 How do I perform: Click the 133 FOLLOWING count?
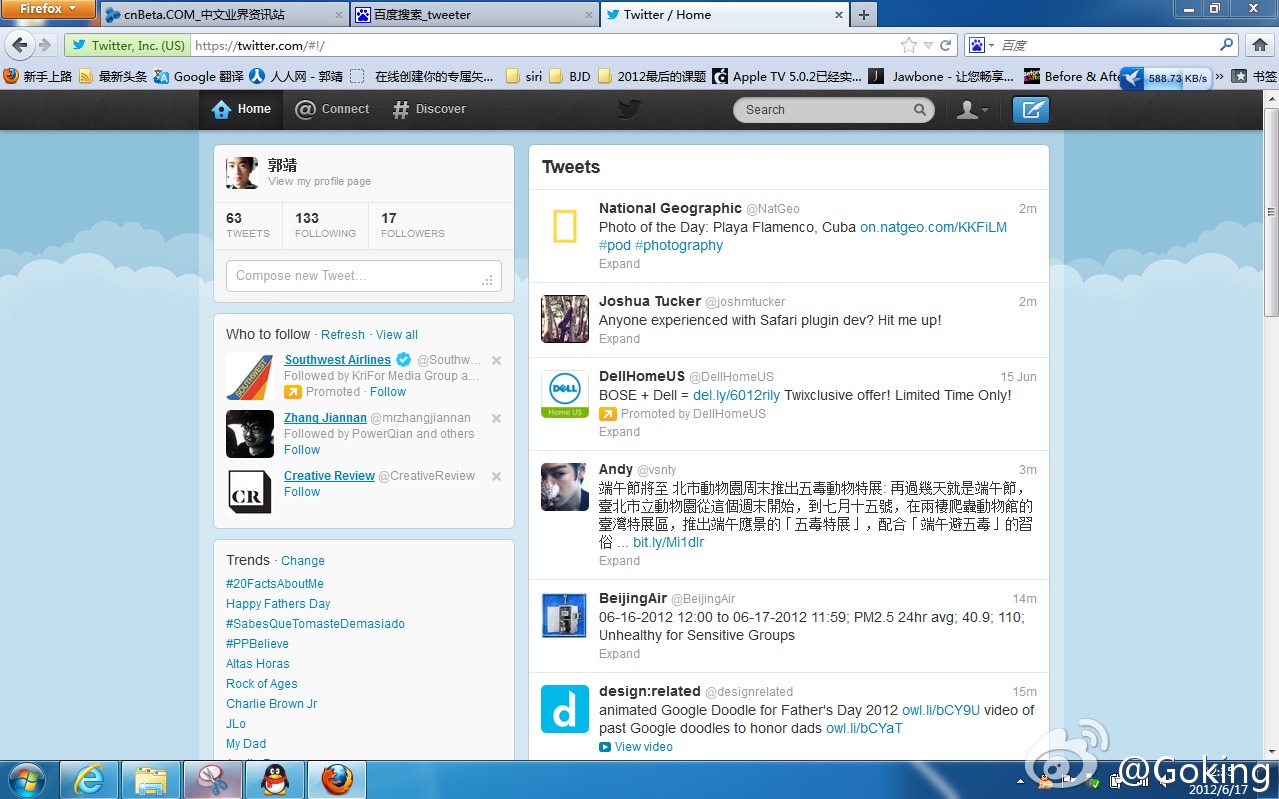point(325,225)
